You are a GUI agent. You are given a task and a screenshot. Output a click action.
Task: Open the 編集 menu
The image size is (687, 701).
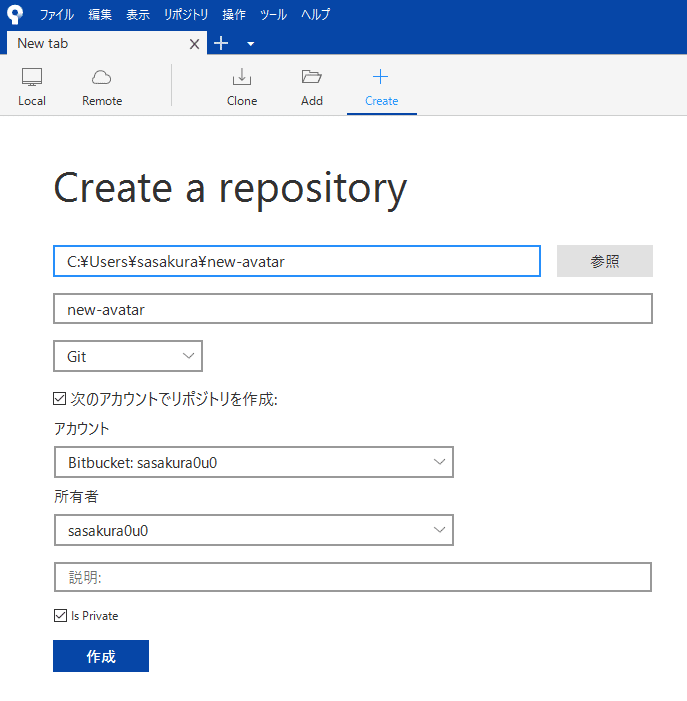[x=100, y=15]
